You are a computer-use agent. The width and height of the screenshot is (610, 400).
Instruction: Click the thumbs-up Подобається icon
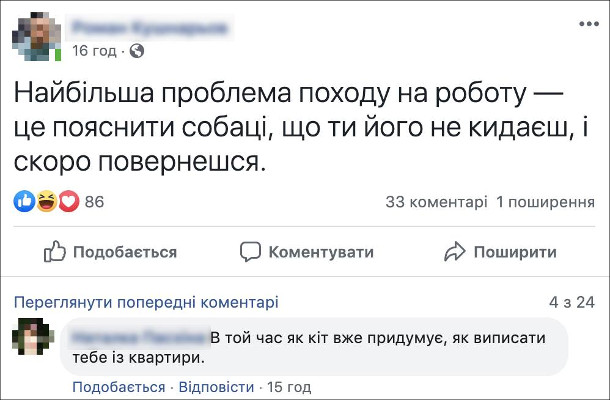click(x=54, y=253)
